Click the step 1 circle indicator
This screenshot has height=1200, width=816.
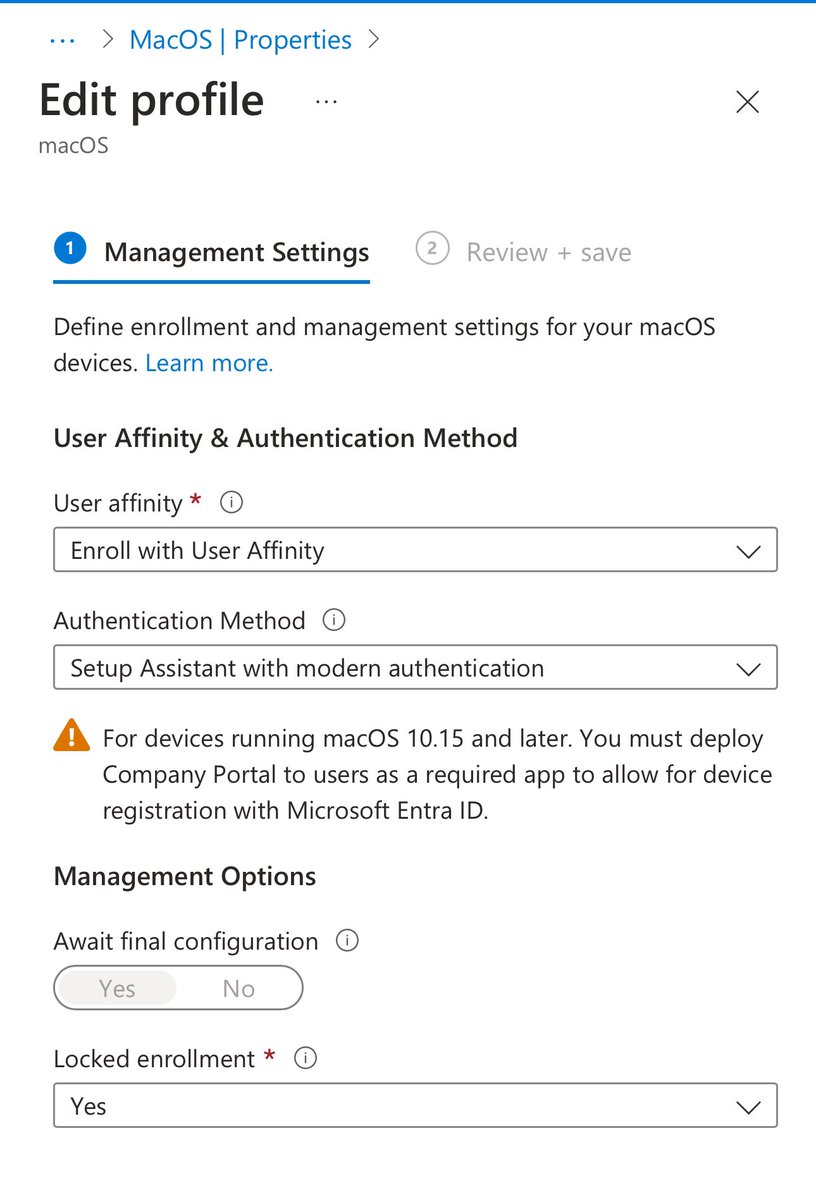pyautogui.click(x=70, y=250)
